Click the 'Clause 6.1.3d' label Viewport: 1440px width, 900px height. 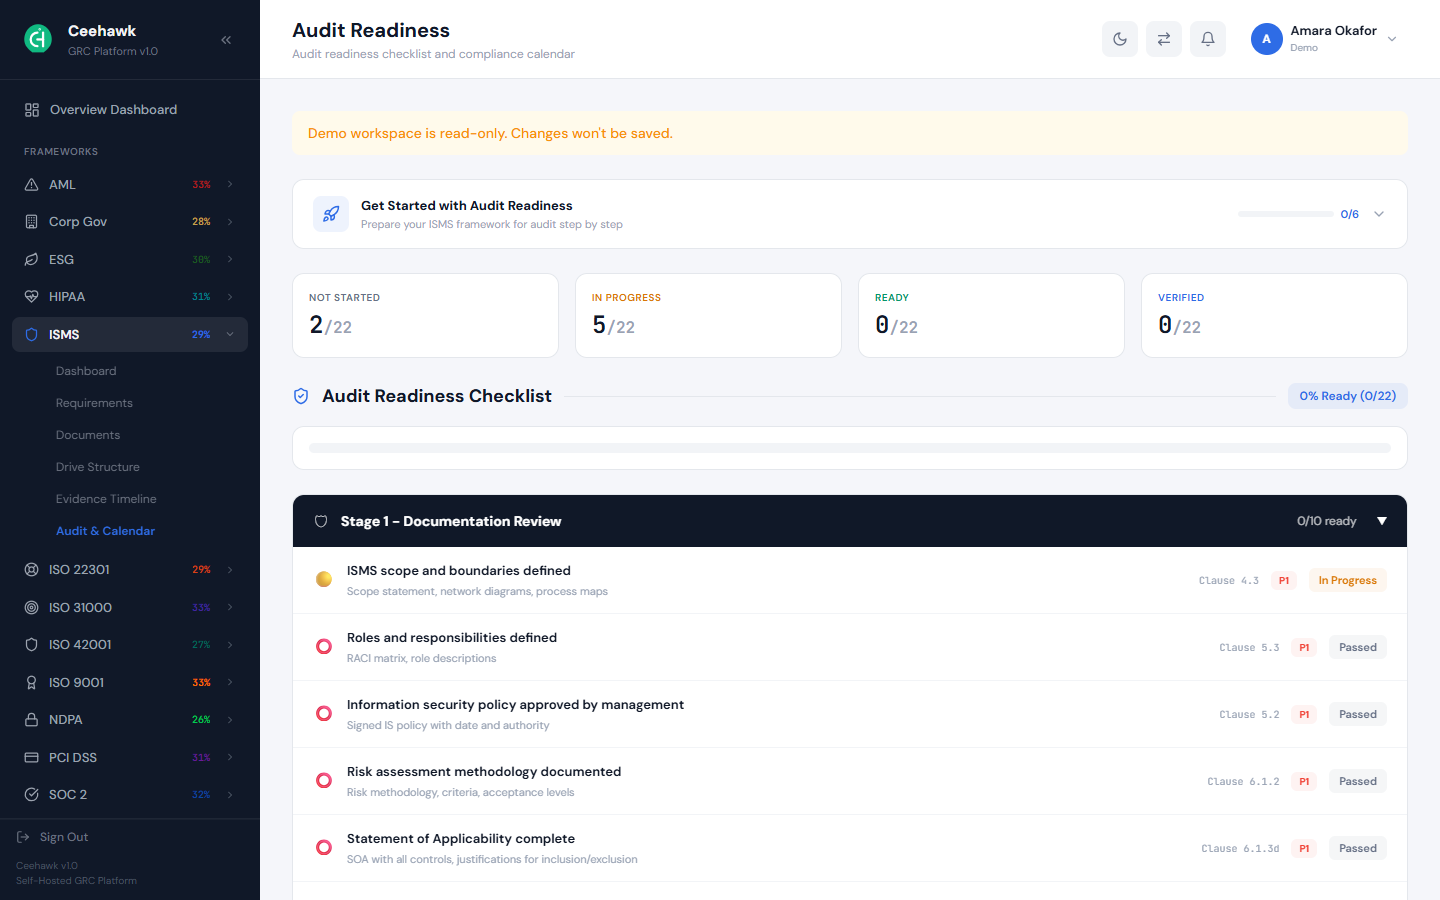(x=1240, y=848)
